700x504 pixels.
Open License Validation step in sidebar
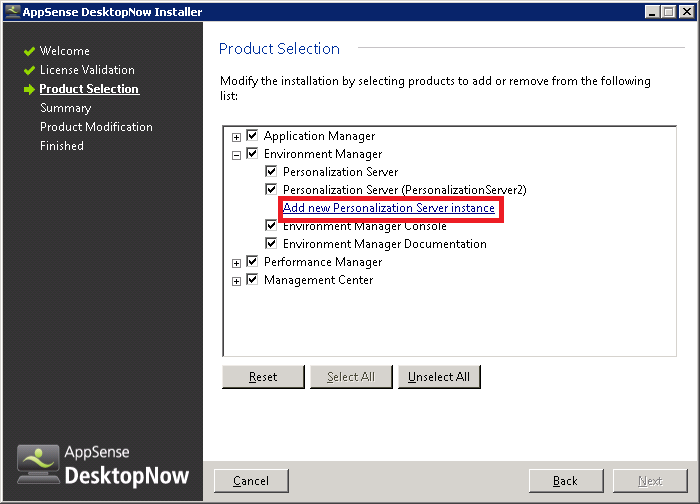(x=87, y=70)
